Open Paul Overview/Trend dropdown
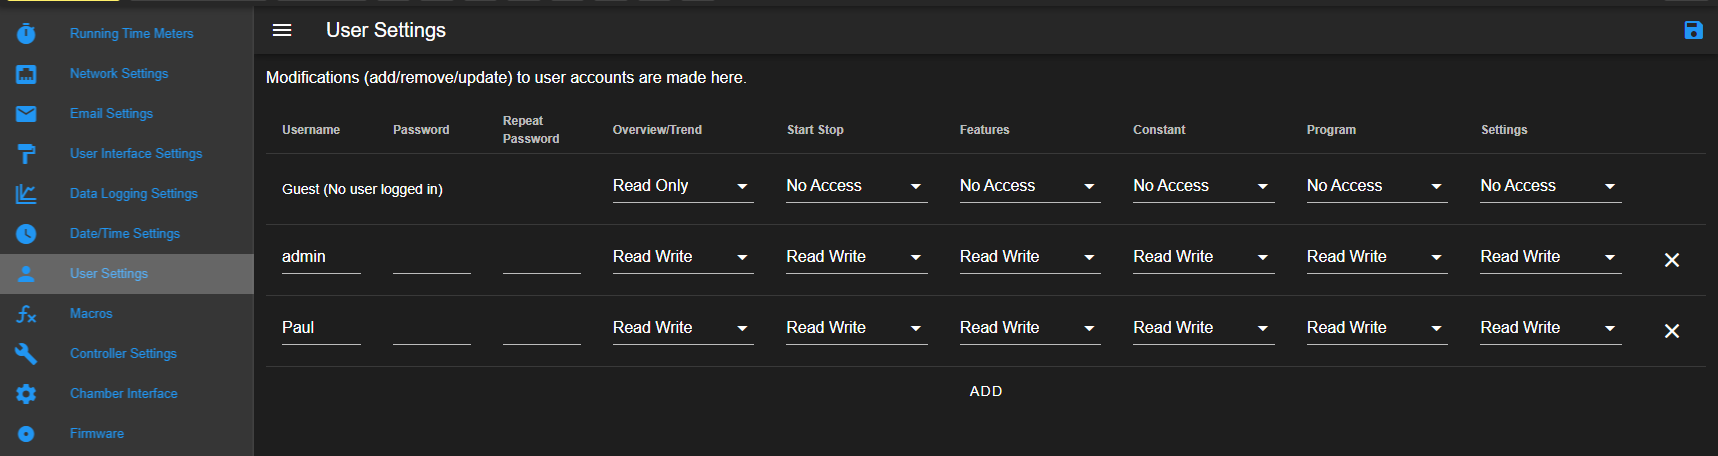Viewport: 1718px width, 456px height. (683, 328)
